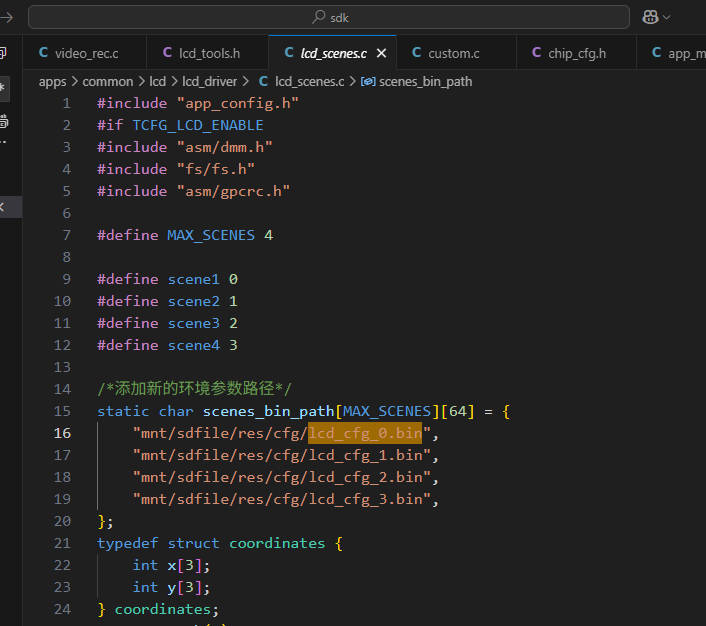Click the "asm/dmm.h" include string

click(x=224, y=147)
